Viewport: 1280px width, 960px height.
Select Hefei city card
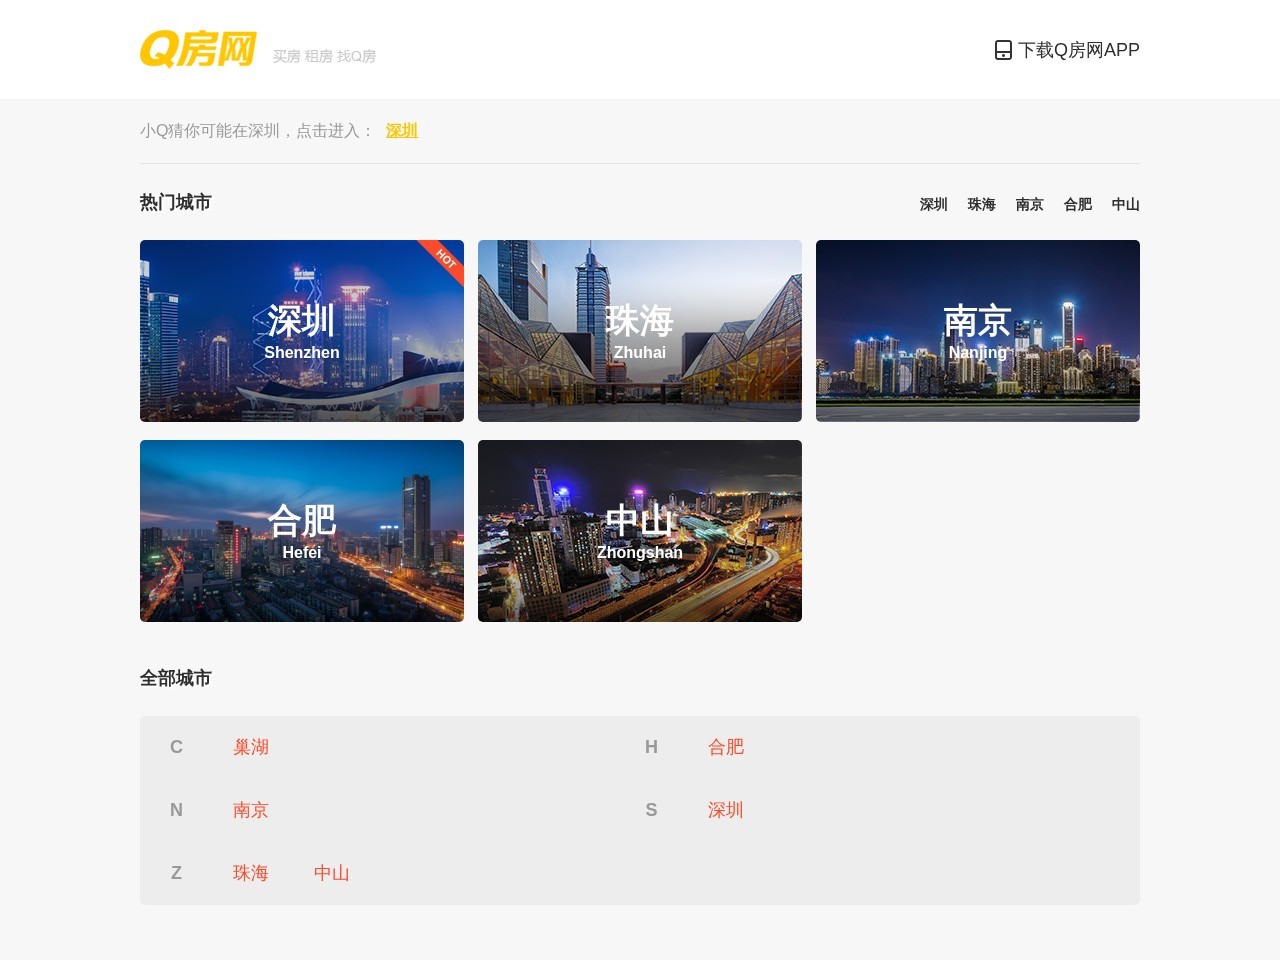point(301,530)
